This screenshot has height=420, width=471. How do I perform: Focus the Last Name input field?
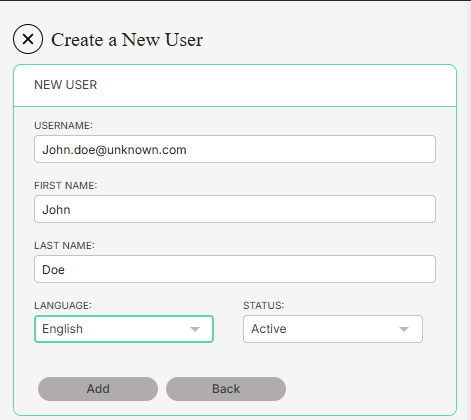tap(235, 269)
